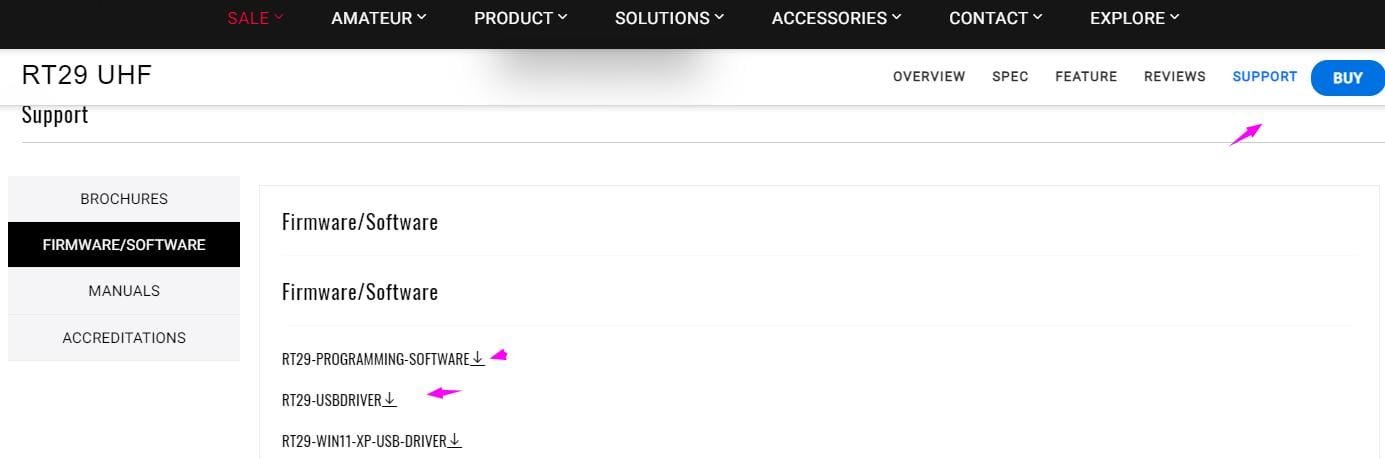Screen dimensions: 1385x459
Task: Expand the SALE menu chevron
Action: (279, 17)
